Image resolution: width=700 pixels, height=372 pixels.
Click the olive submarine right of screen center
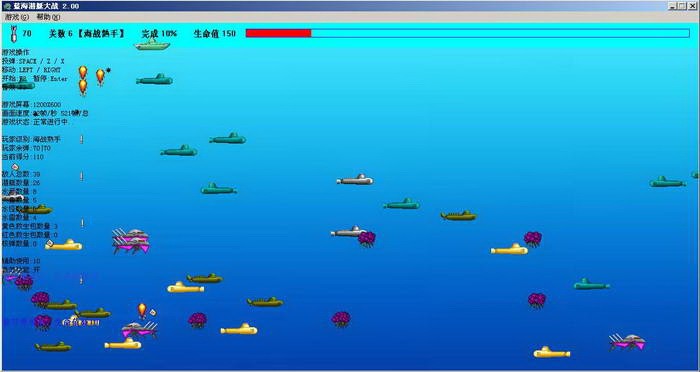[458, 216]
